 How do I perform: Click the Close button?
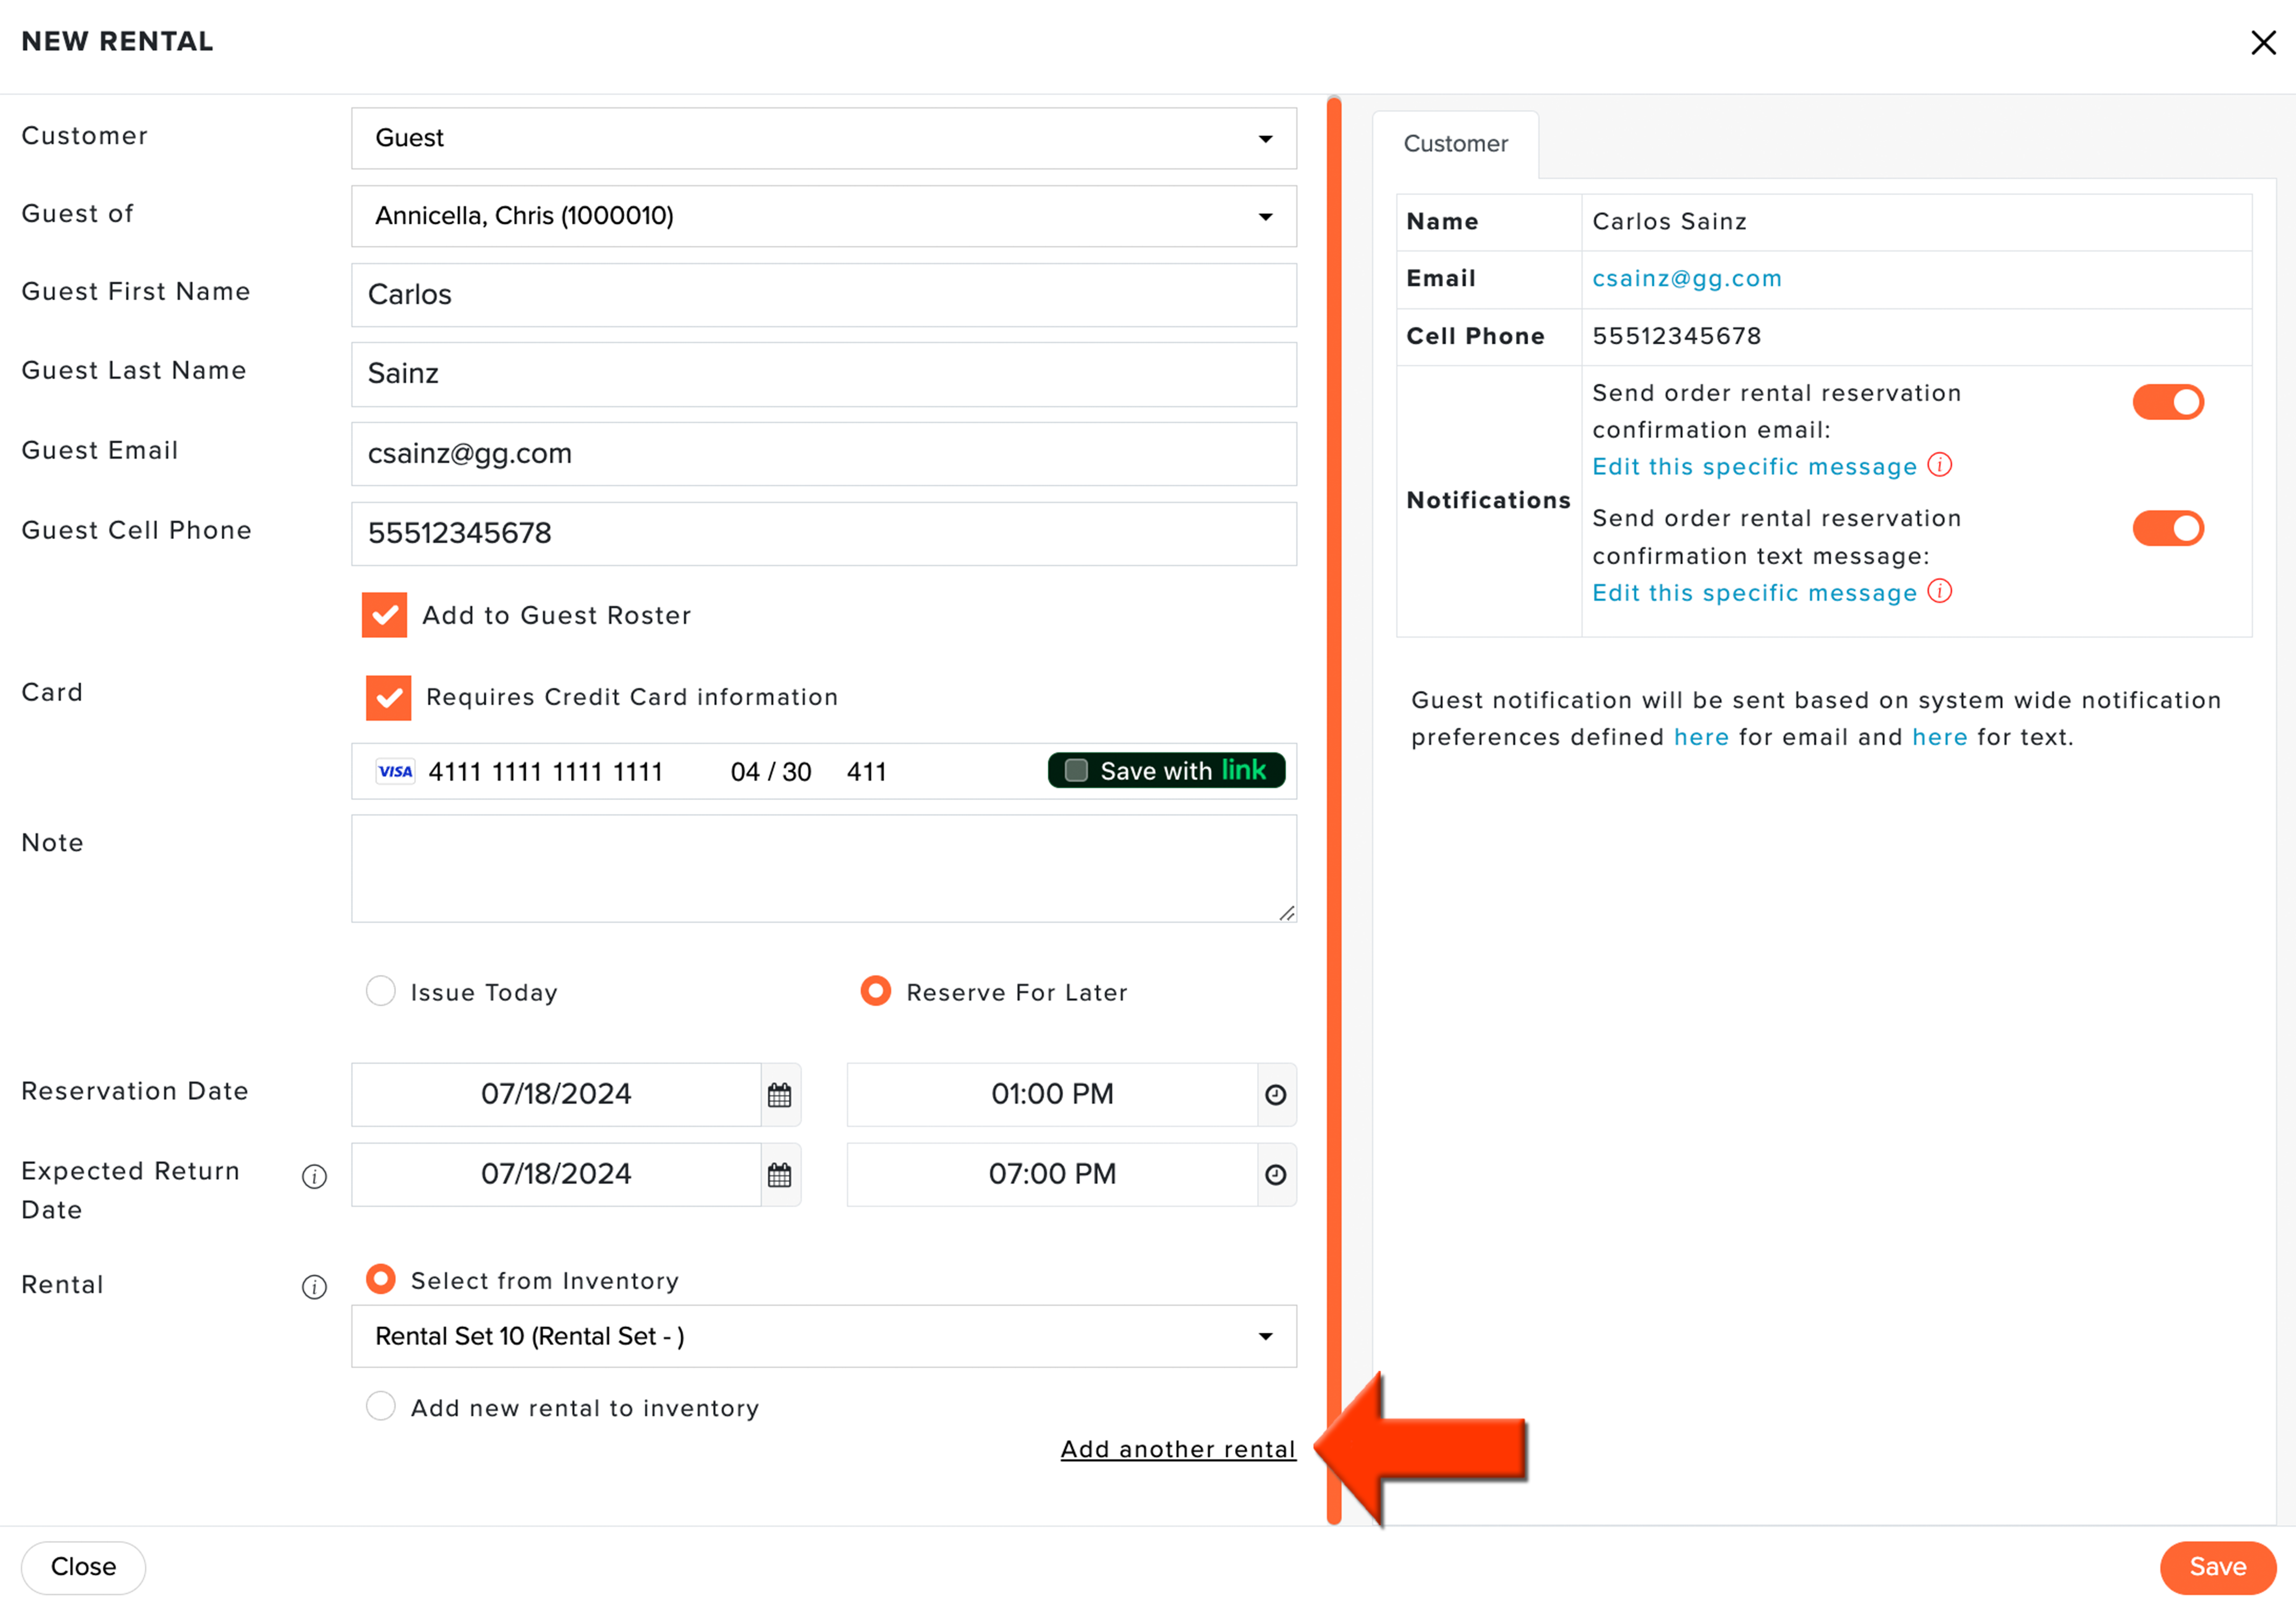(83, 1567)
